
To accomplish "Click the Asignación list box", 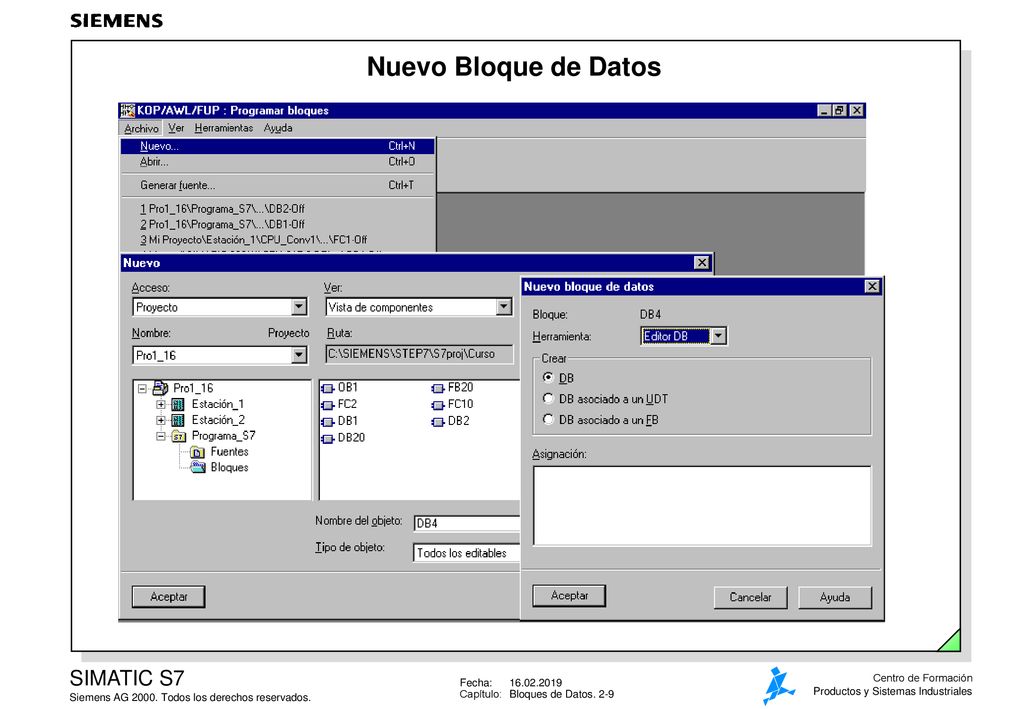I will coord(702,506).
